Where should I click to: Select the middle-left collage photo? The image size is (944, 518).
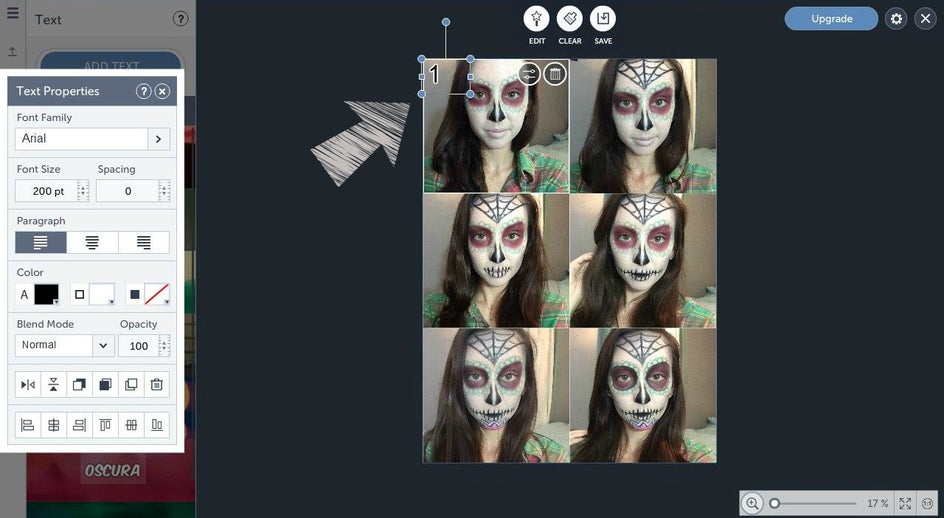[x=496, y=260]
